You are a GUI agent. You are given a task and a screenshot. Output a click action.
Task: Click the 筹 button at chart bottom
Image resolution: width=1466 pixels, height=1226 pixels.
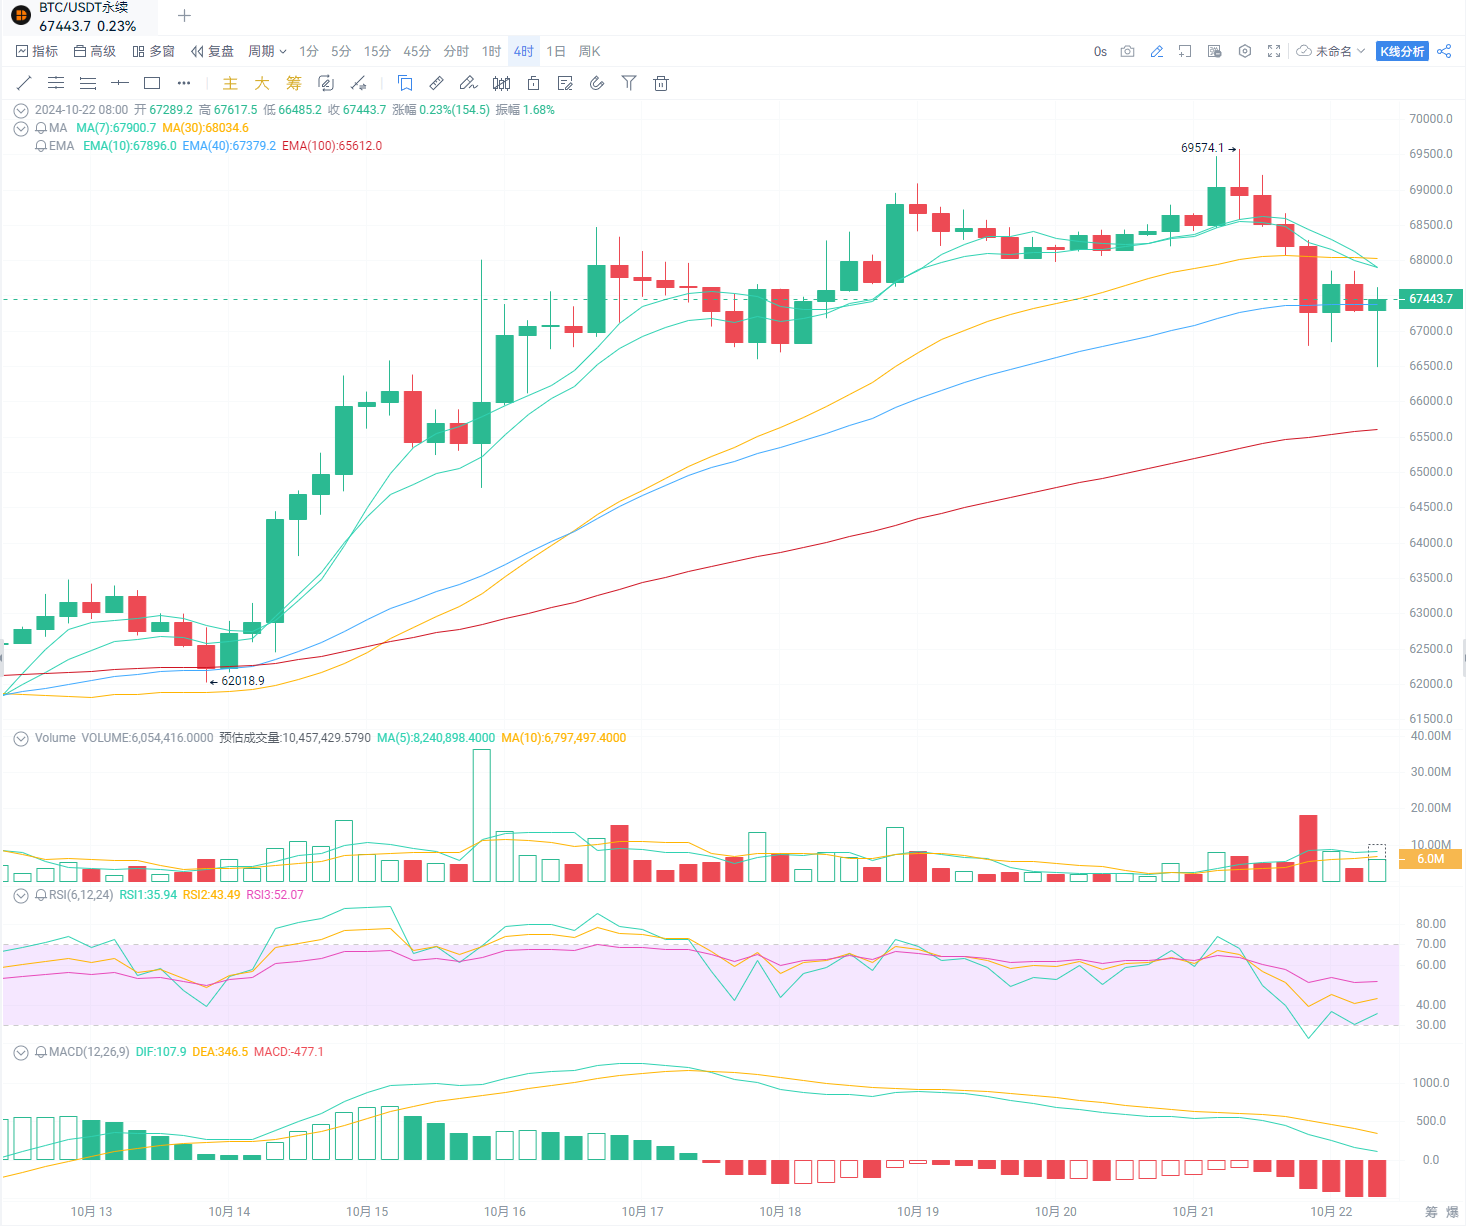point(1432,1212)
